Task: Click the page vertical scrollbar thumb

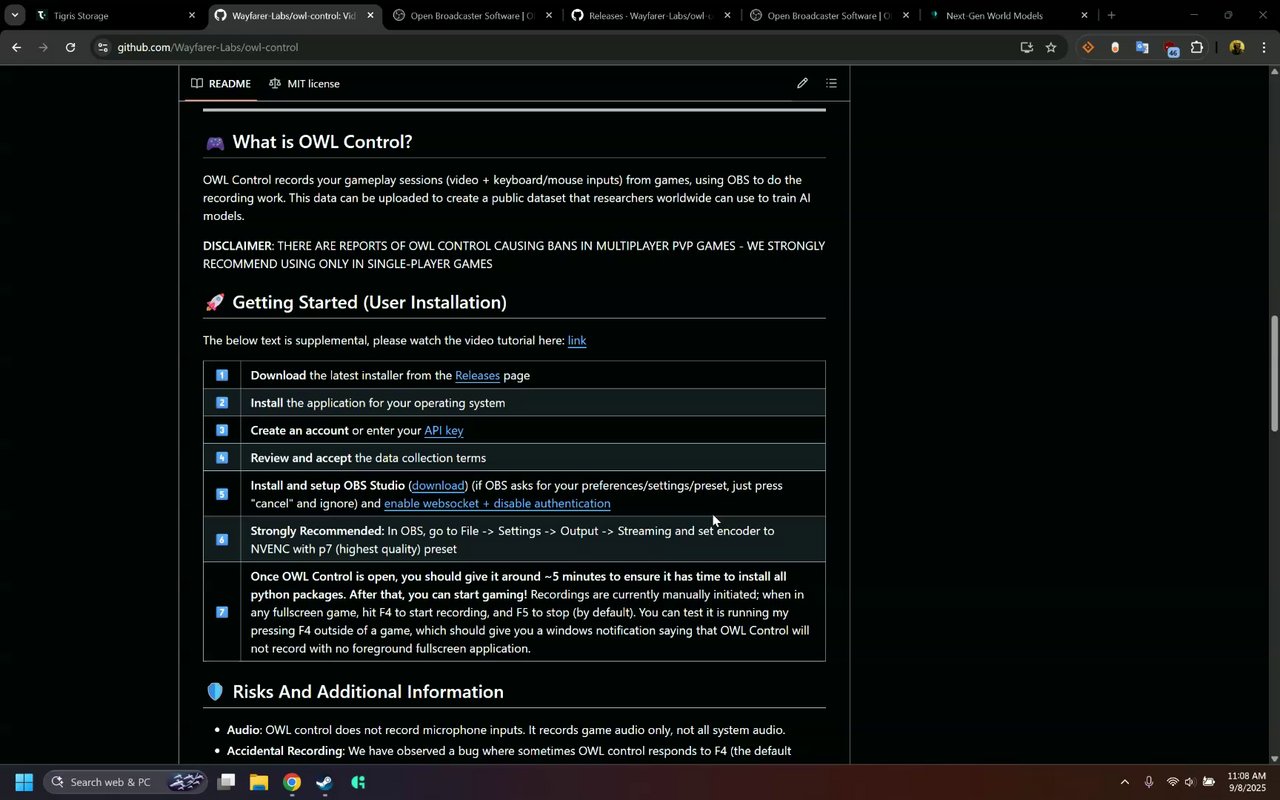Action: pyautogui.click(x=1274, y=373)
